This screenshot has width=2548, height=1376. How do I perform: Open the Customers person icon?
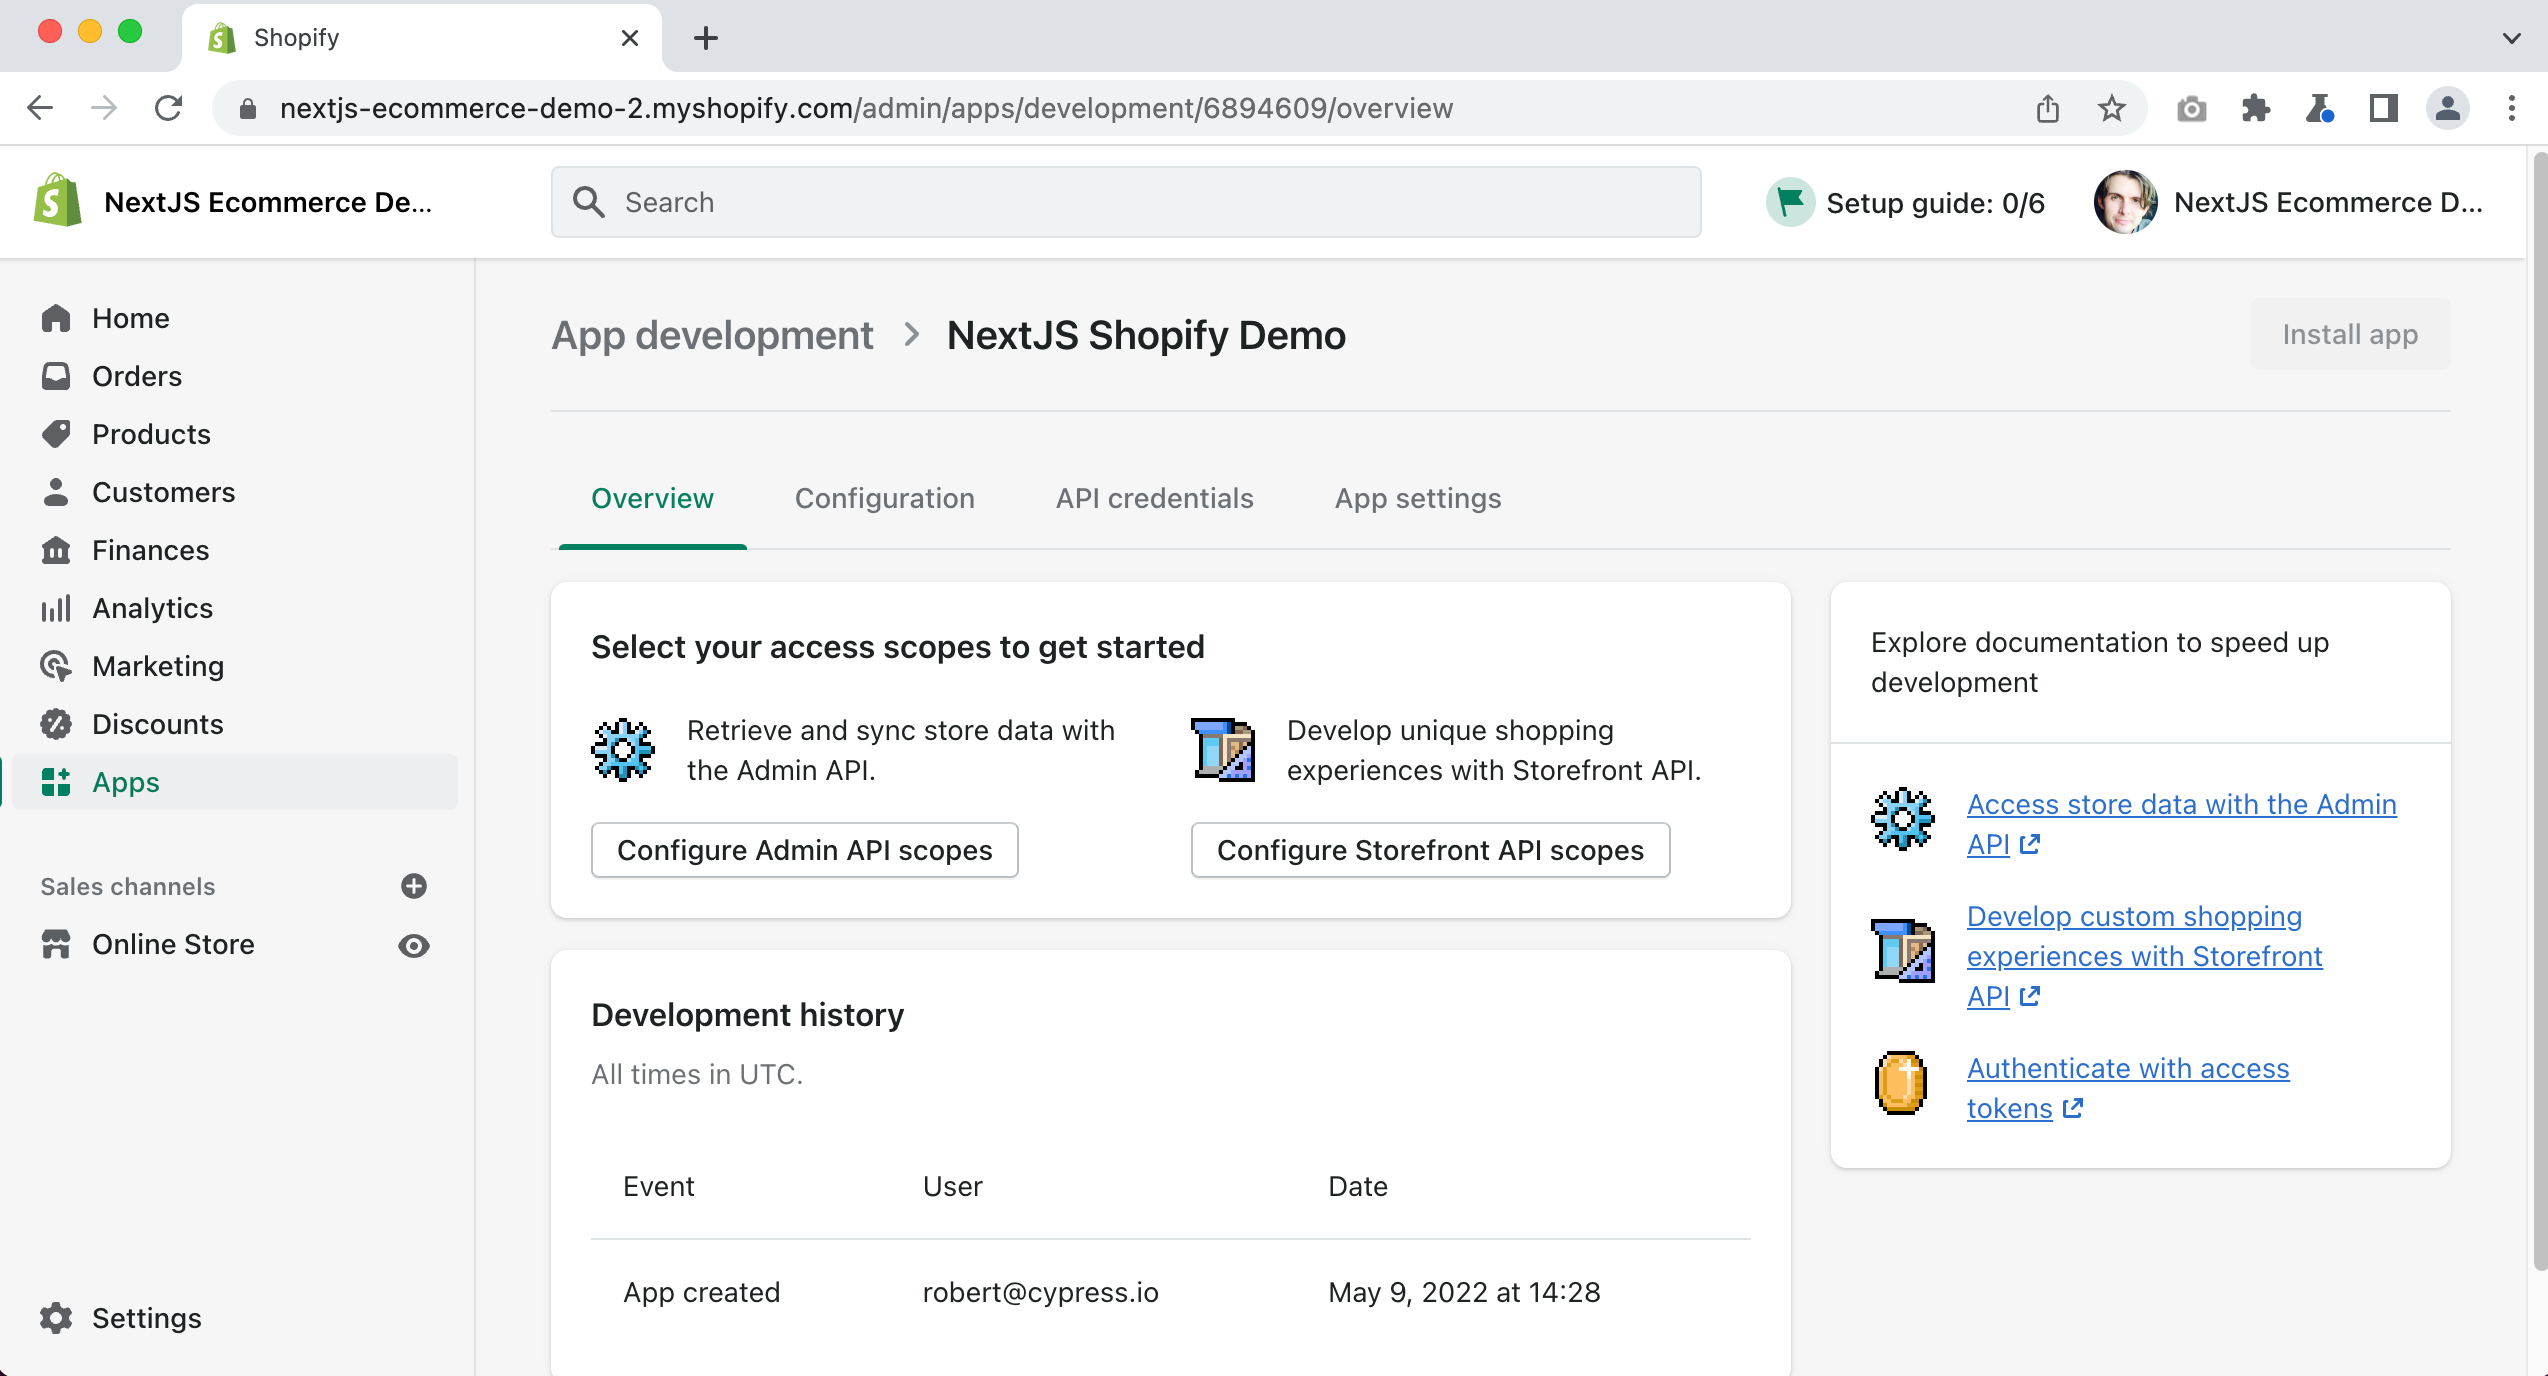(x=56, y=492)
